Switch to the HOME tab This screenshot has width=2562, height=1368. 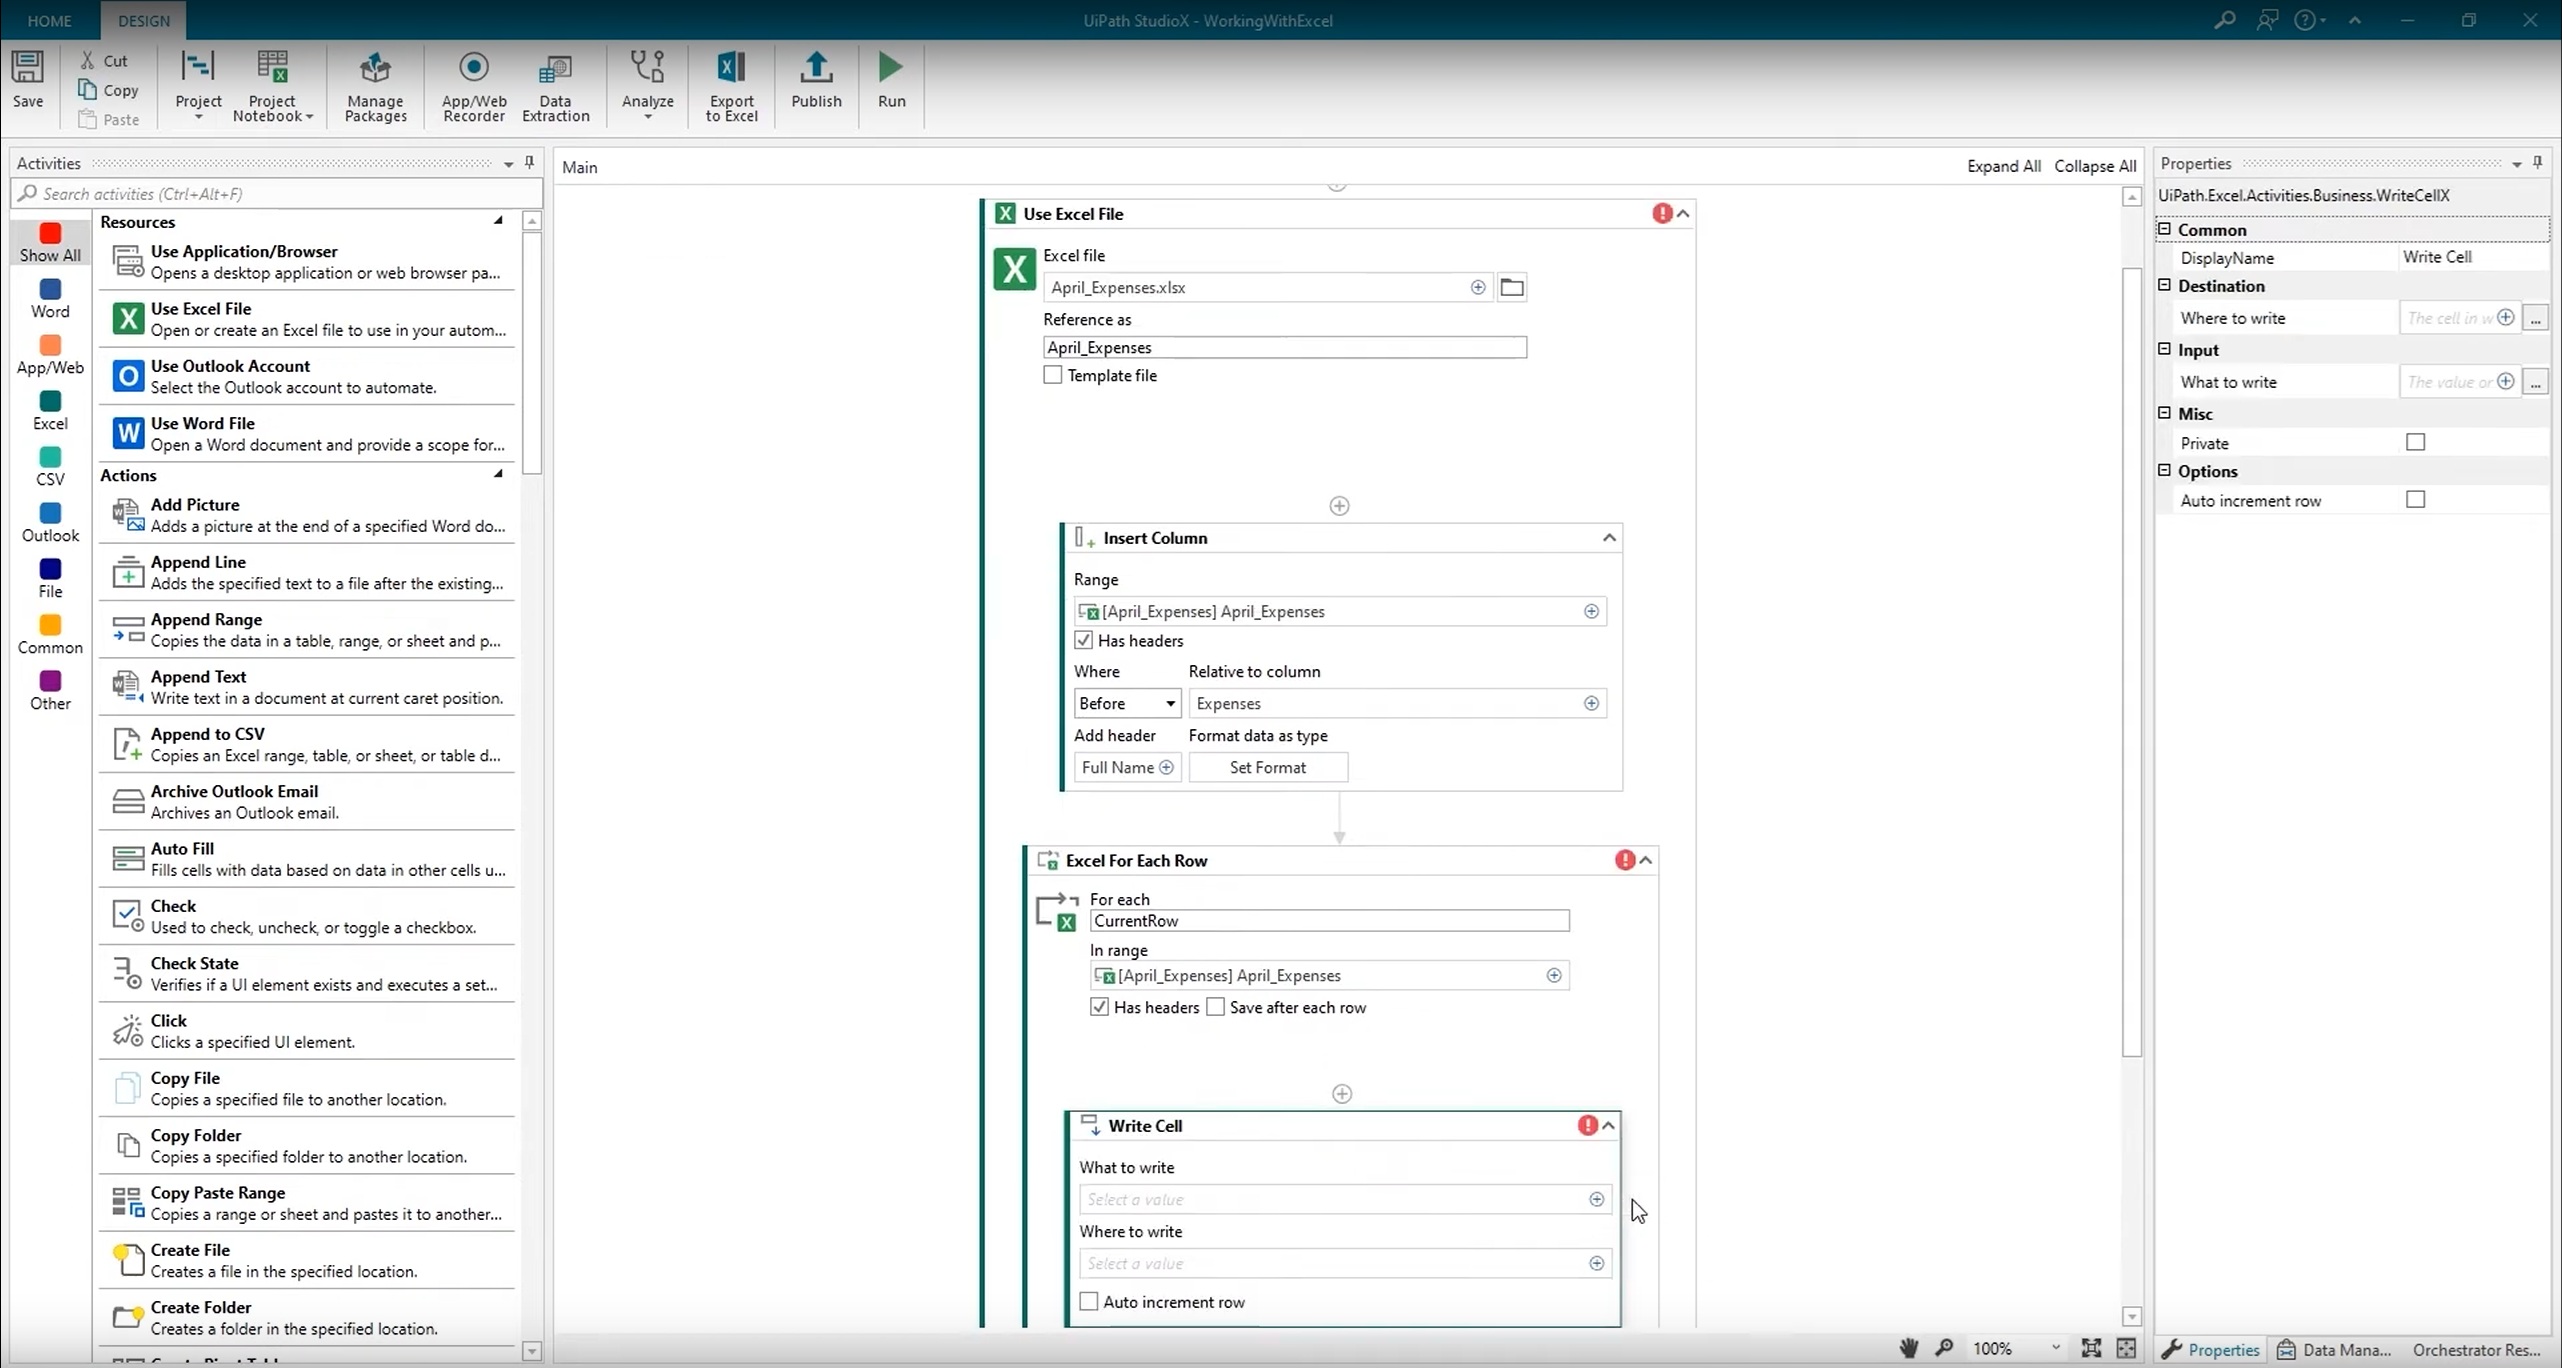coord(49,20)
